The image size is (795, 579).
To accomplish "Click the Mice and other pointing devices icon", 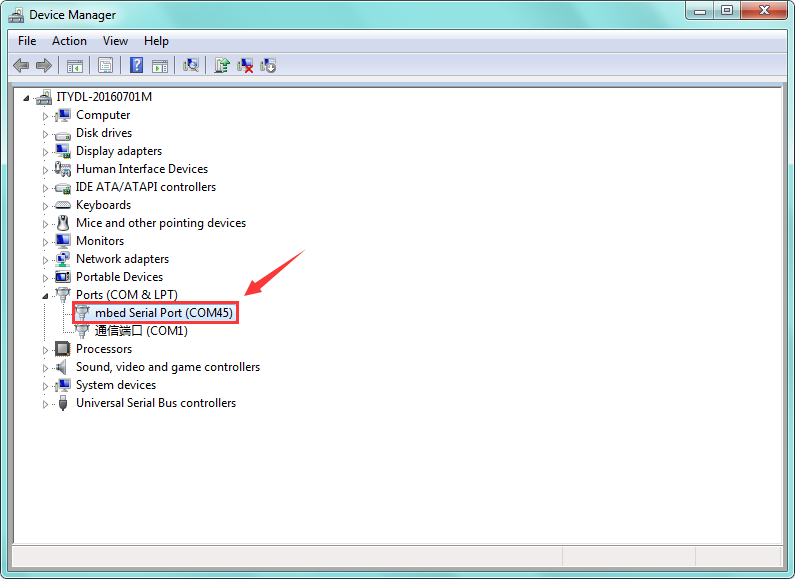I will pyautogui.click(x=63, y=223).
